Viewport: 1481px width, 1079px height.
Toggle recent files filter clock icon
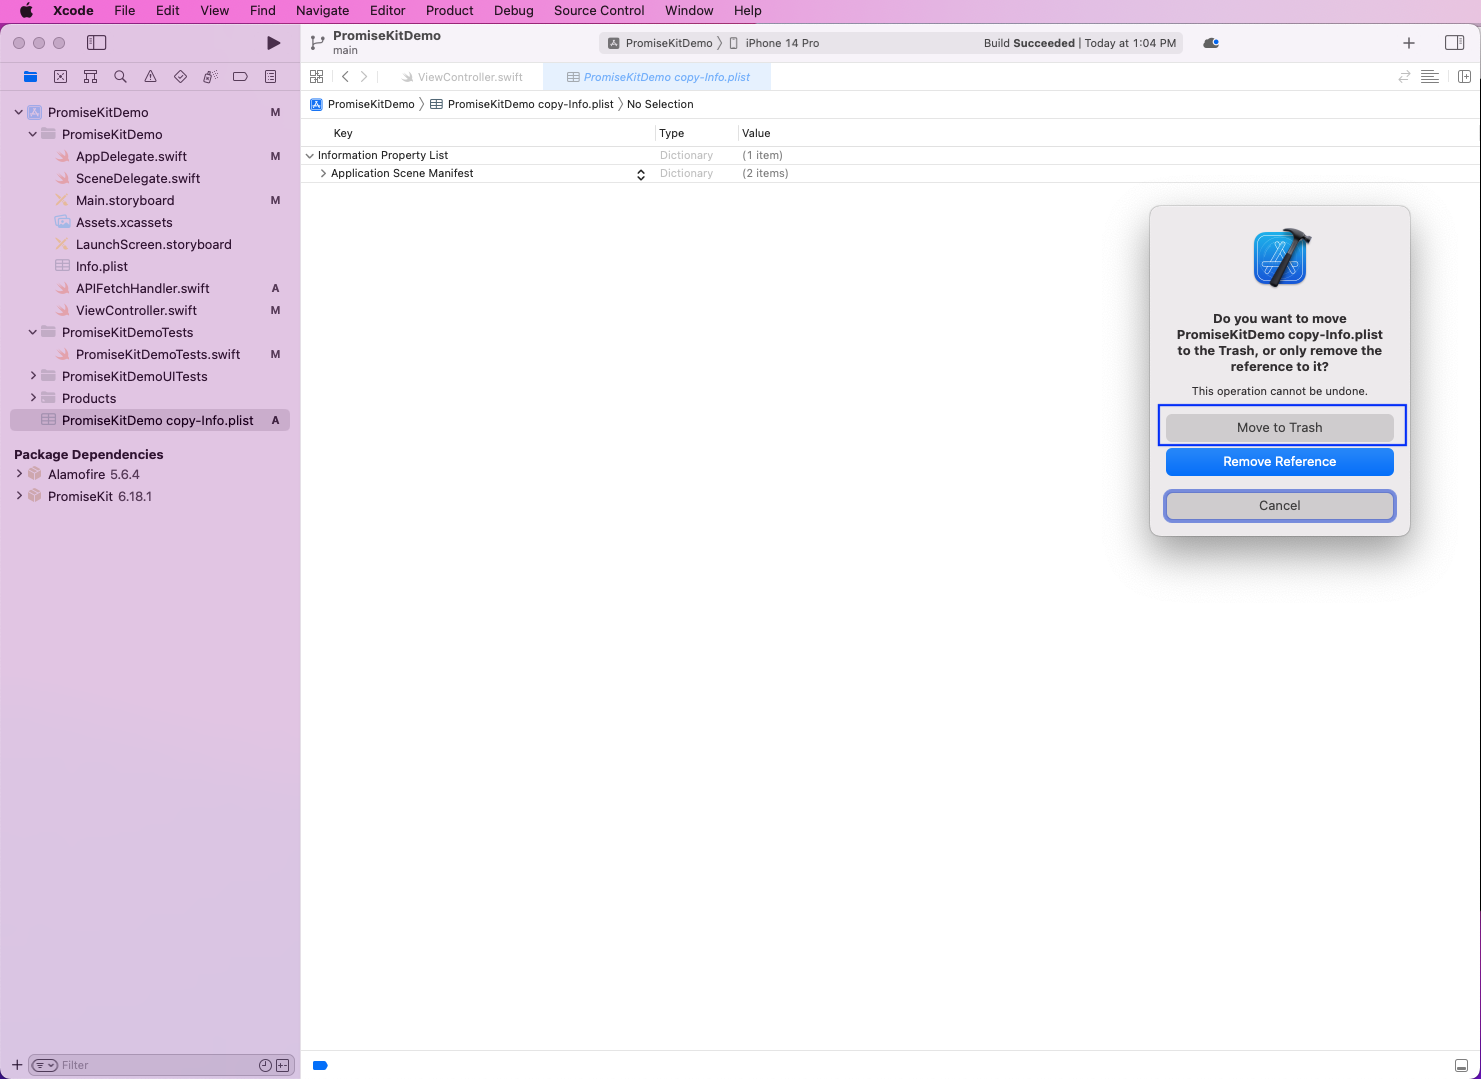[265, 1065]
